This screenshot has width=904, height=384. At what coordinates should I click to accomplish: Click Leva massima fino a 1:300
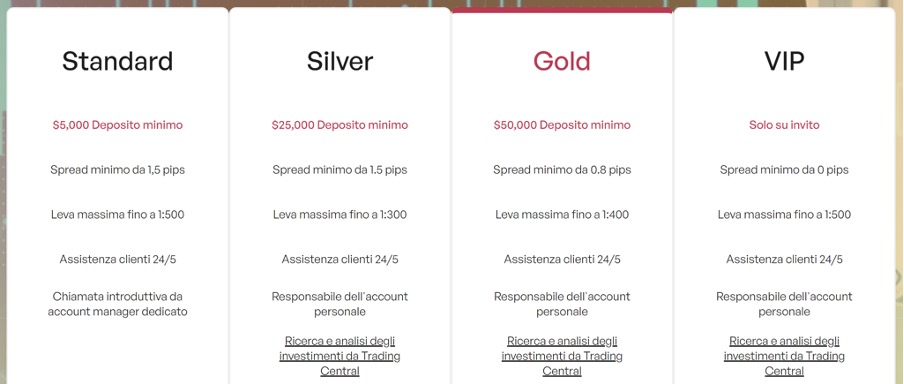coord(340,214)
